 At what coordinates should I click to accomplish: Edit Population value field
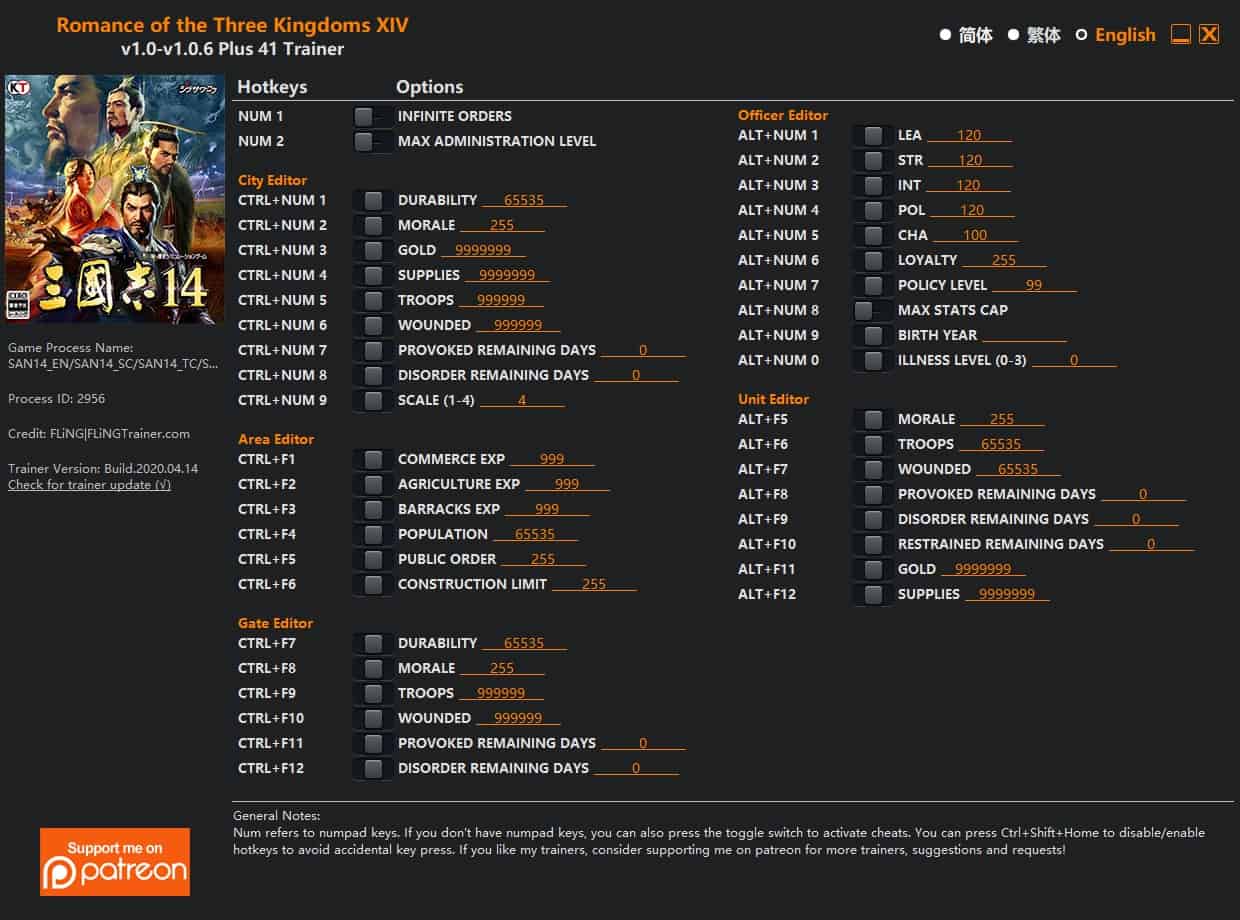(535, 534)
